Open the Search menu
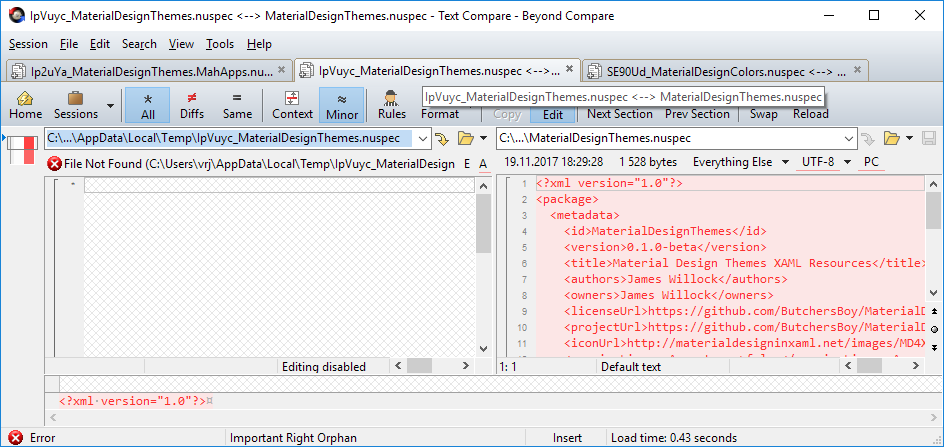 [x=139, y=44]
